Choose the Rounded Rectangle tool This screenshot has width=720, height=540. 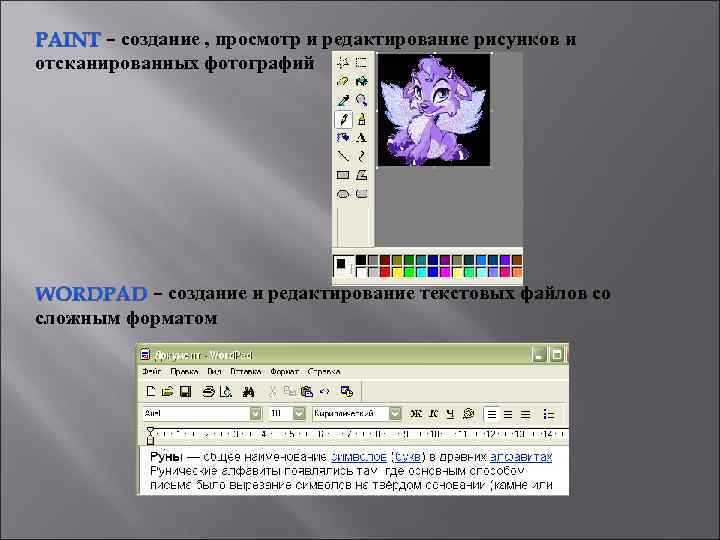[x=362, y=194]
